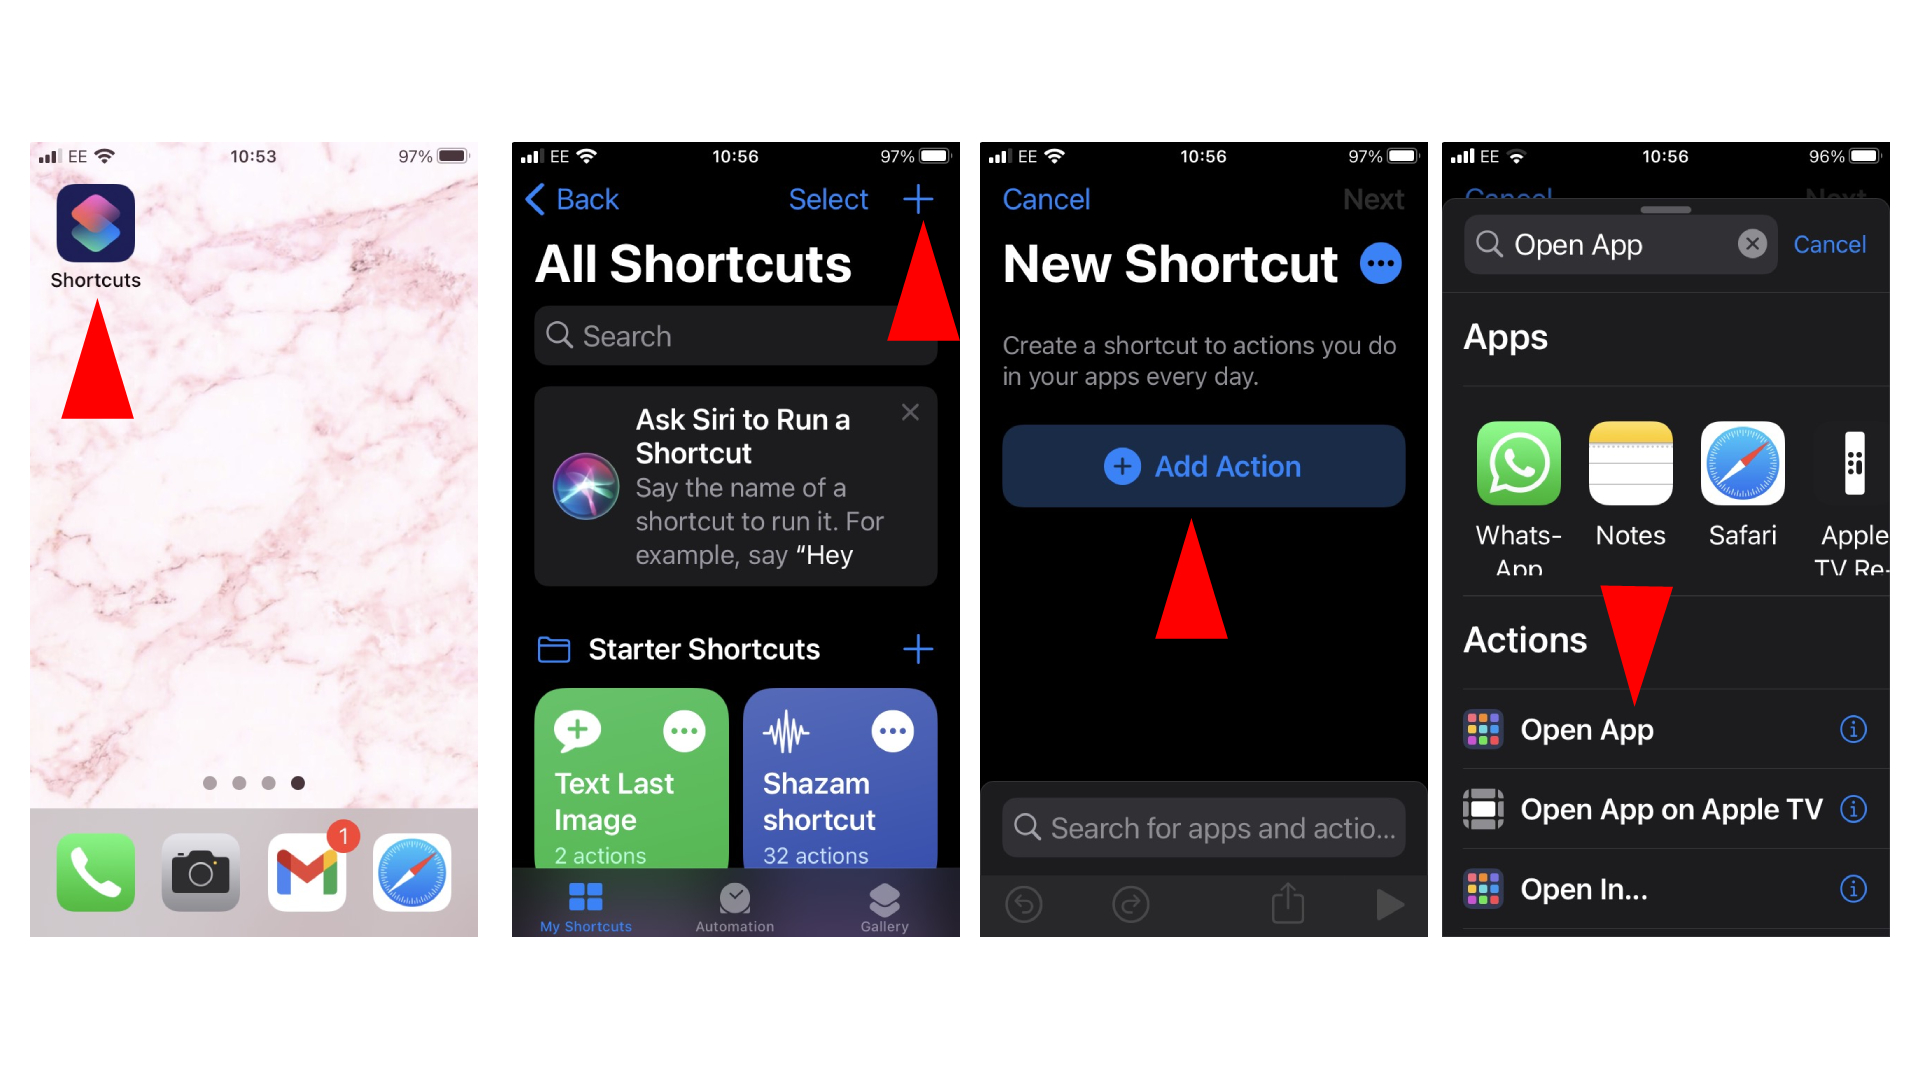Tap the Back button in All Shortcuts
1920x1080 pixels.
574,198
